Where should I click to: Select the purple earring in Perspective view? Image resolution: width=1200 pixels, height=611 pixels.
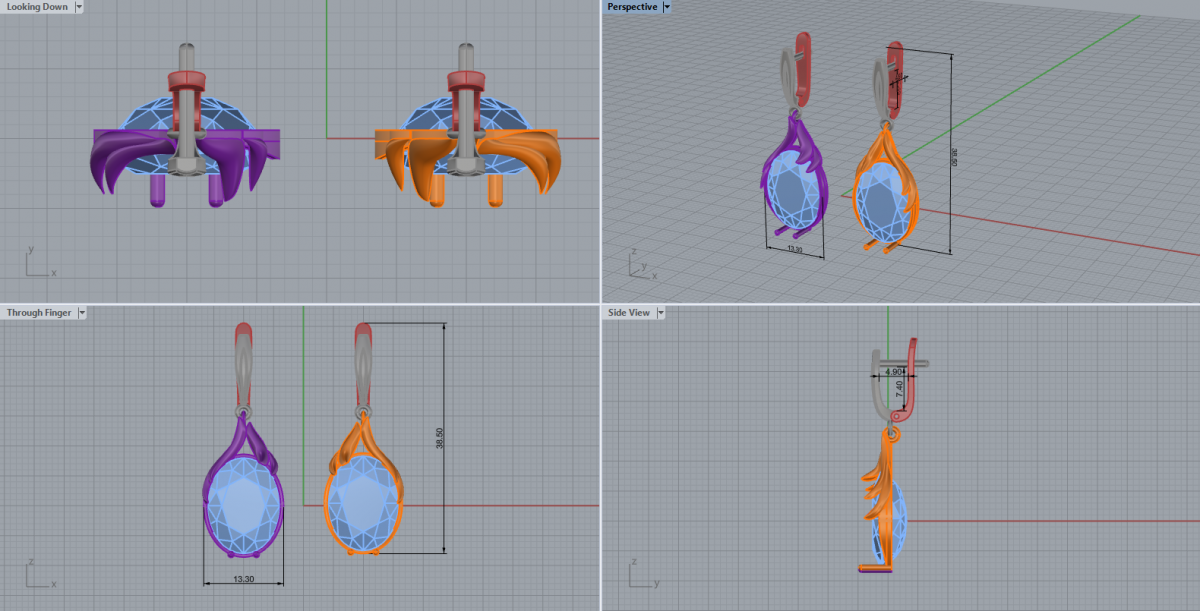tap(796, 175)
